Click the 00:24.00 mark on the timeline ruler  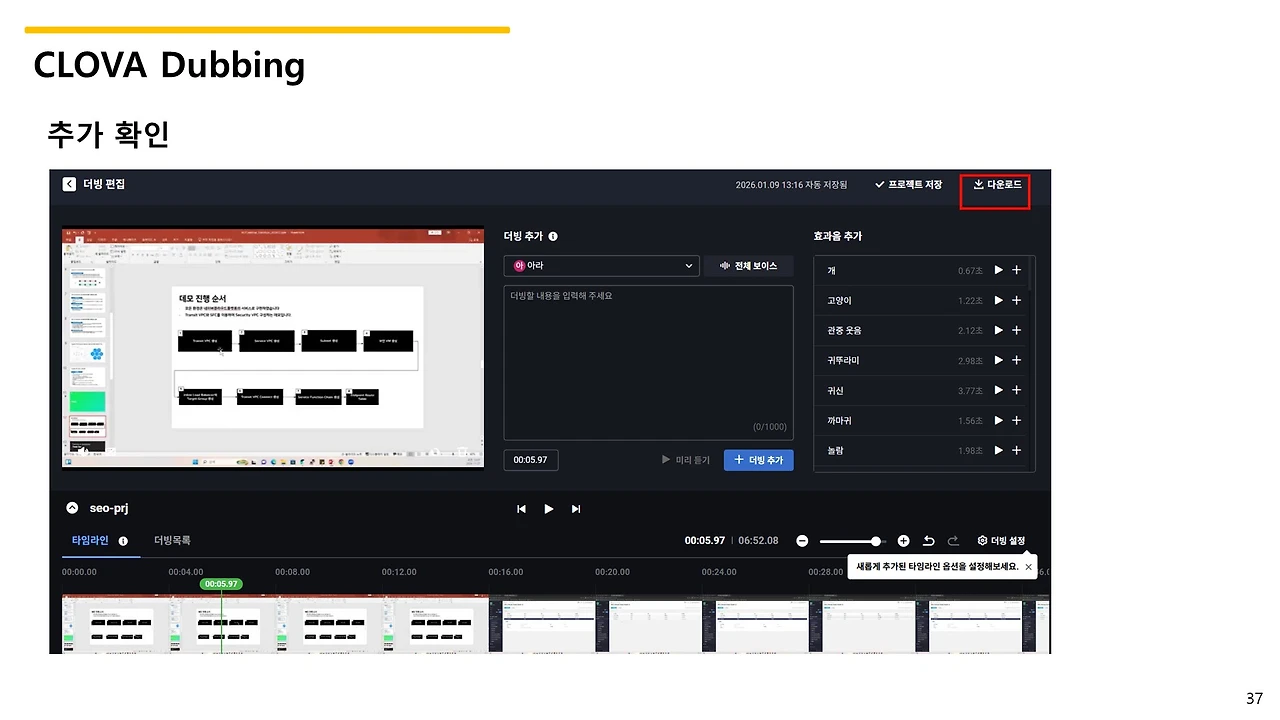(x=719, y=572)
